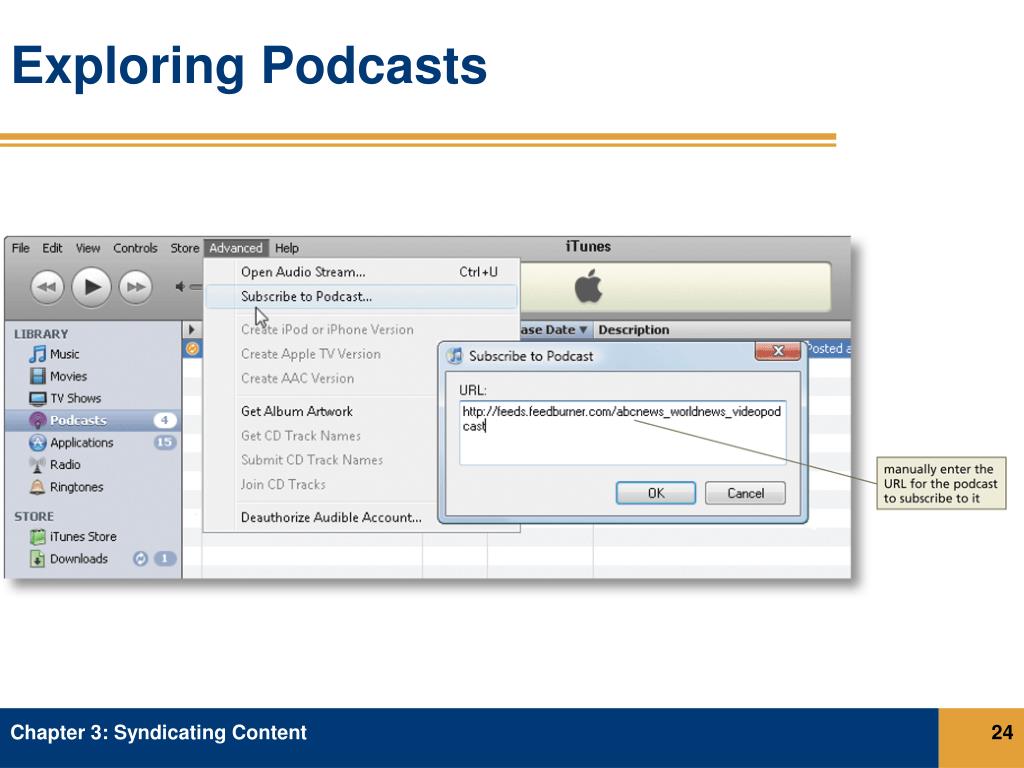Screen dimensions: 1024x768
Task: Close the Advanced menu
Action: coord(236,248)
